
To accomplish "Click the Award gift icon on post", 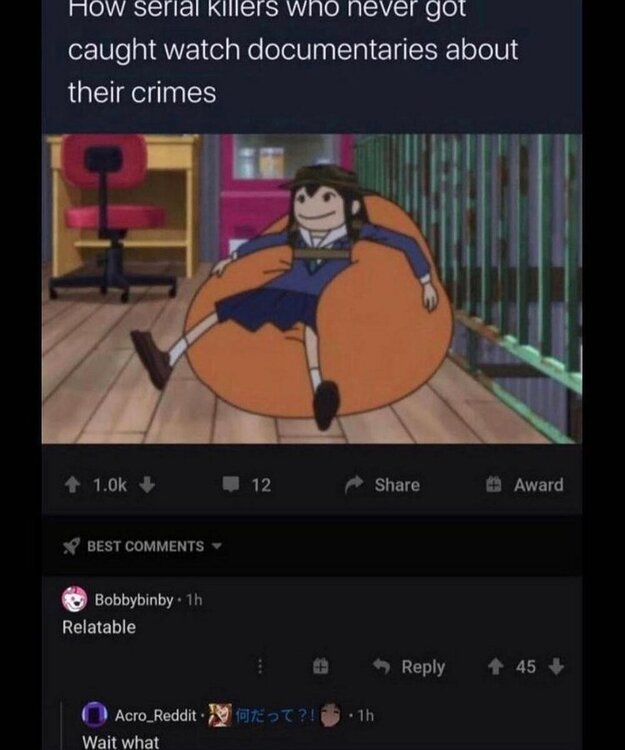I will (x=493, y=485).
